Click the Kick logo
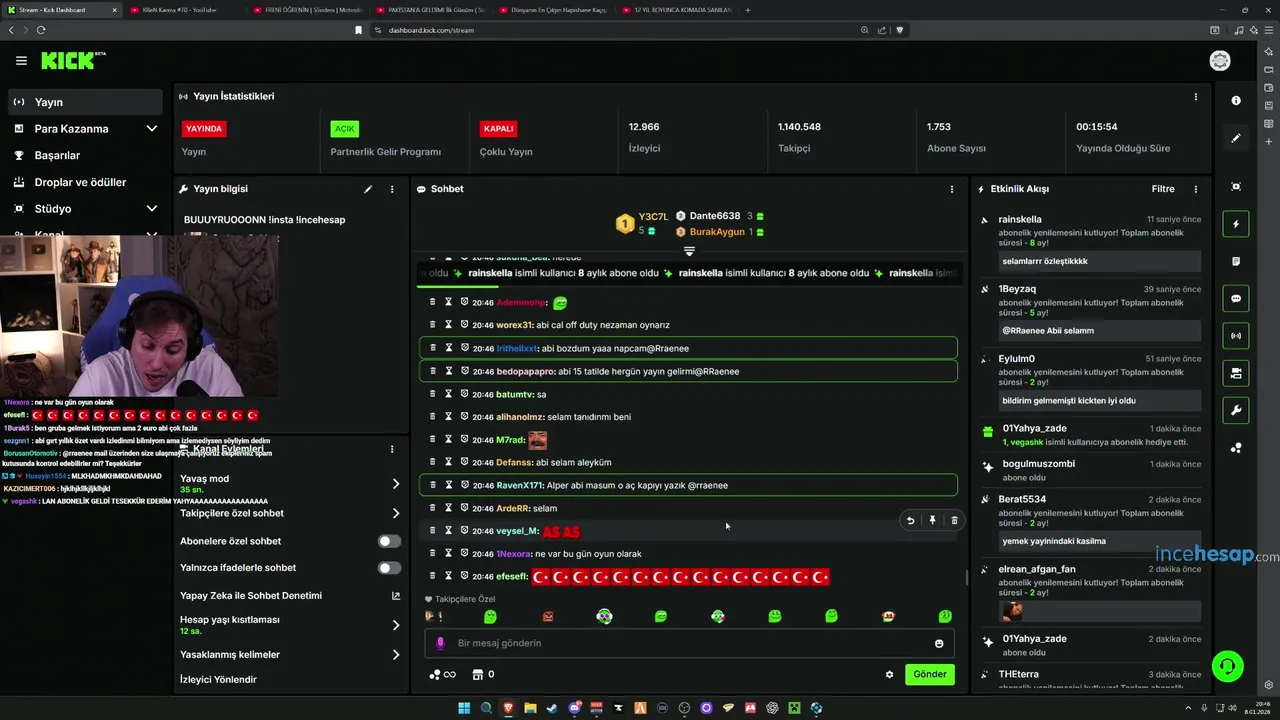 pos(73,61)
